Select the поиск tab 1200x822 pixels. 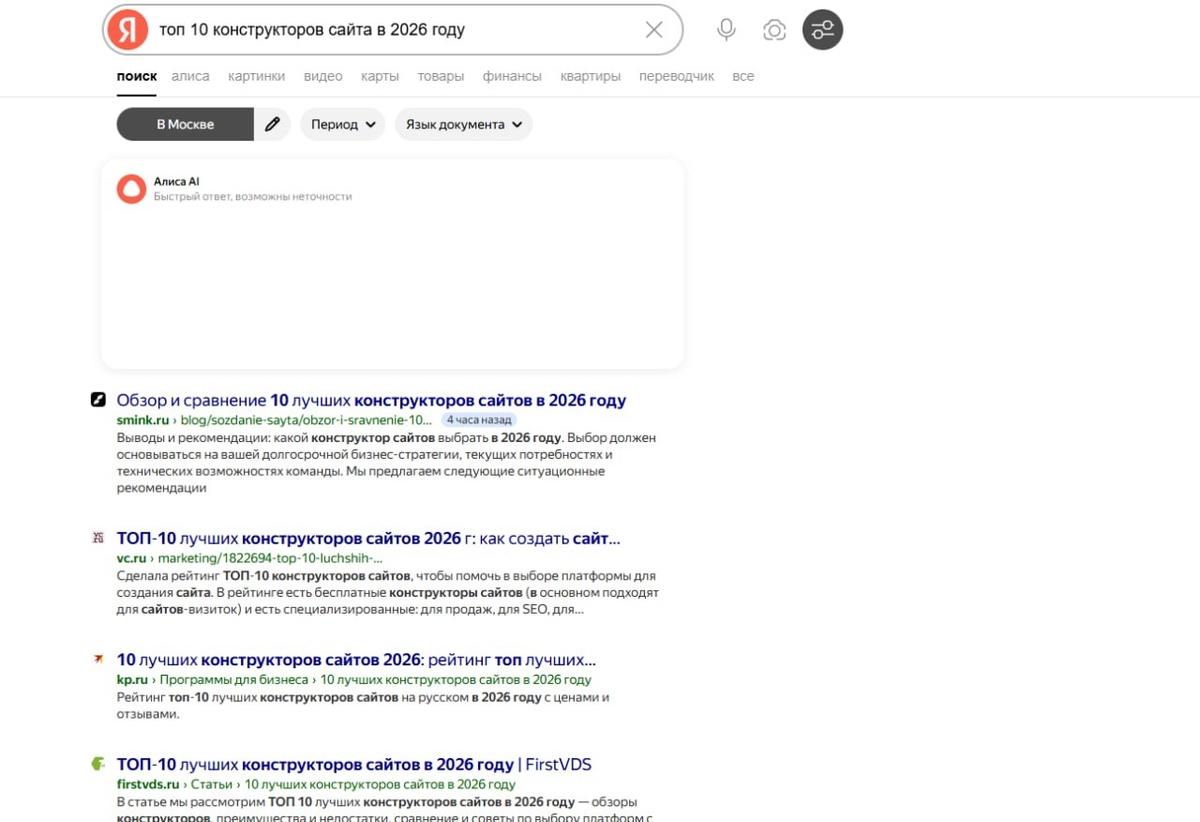point(137,76)
